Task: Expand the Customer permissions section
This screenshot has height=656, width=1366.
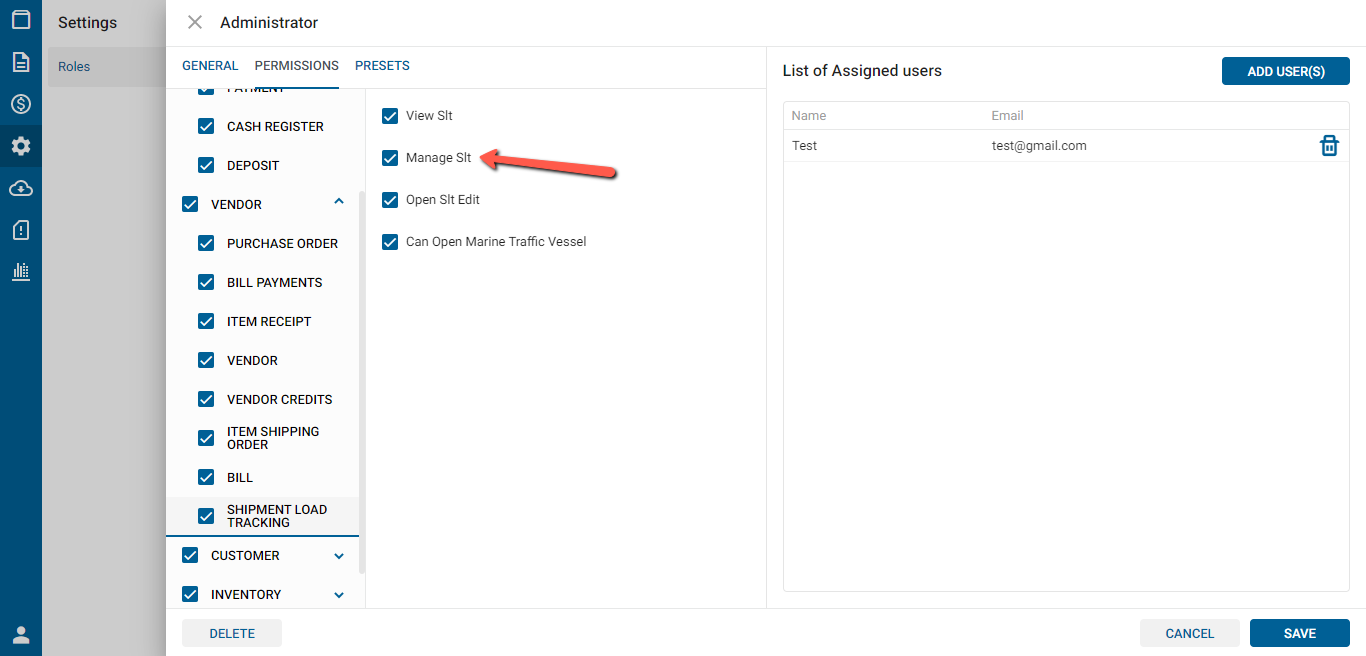Action: pyautogui.click(x=339, y=556)
